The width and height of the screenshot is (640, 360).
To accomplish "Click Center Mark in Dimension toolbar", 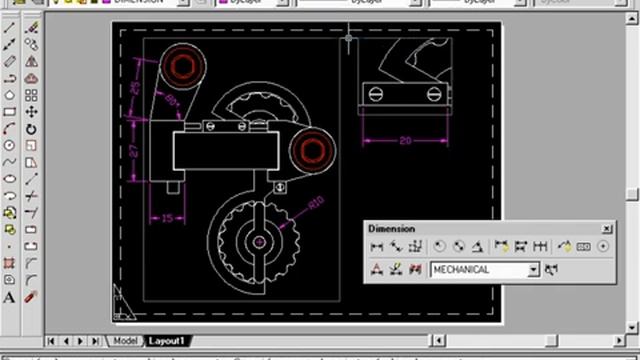I will click(x=603, y=247).
